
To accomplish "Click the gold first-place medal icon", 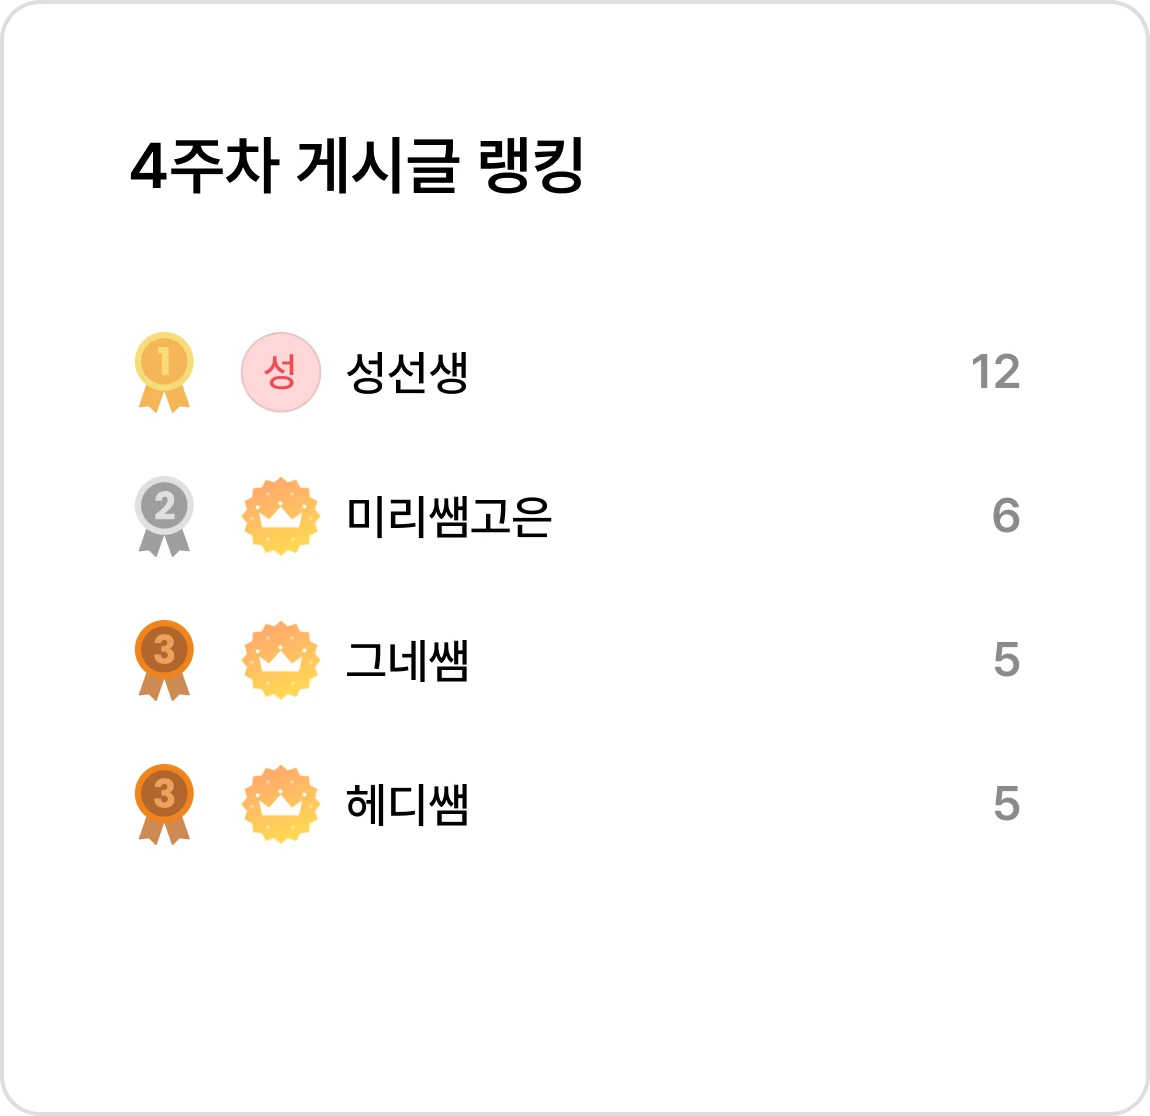I will (164, 372).
